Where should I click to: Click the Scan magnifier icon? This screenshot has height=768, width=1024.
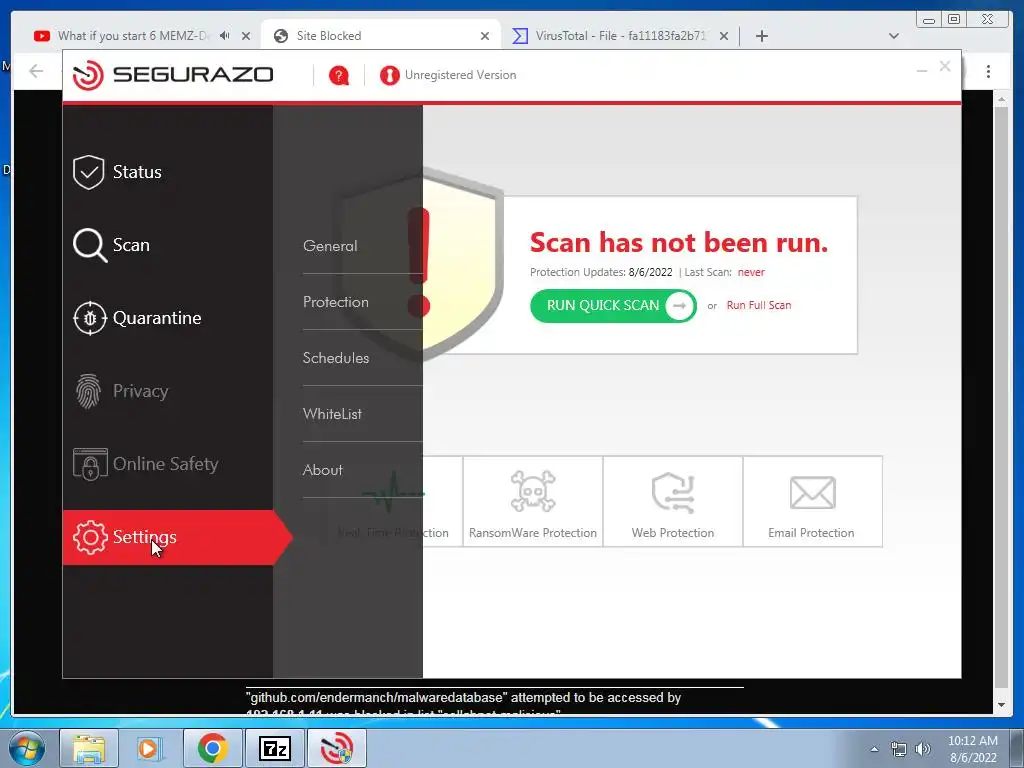[89, 246]
